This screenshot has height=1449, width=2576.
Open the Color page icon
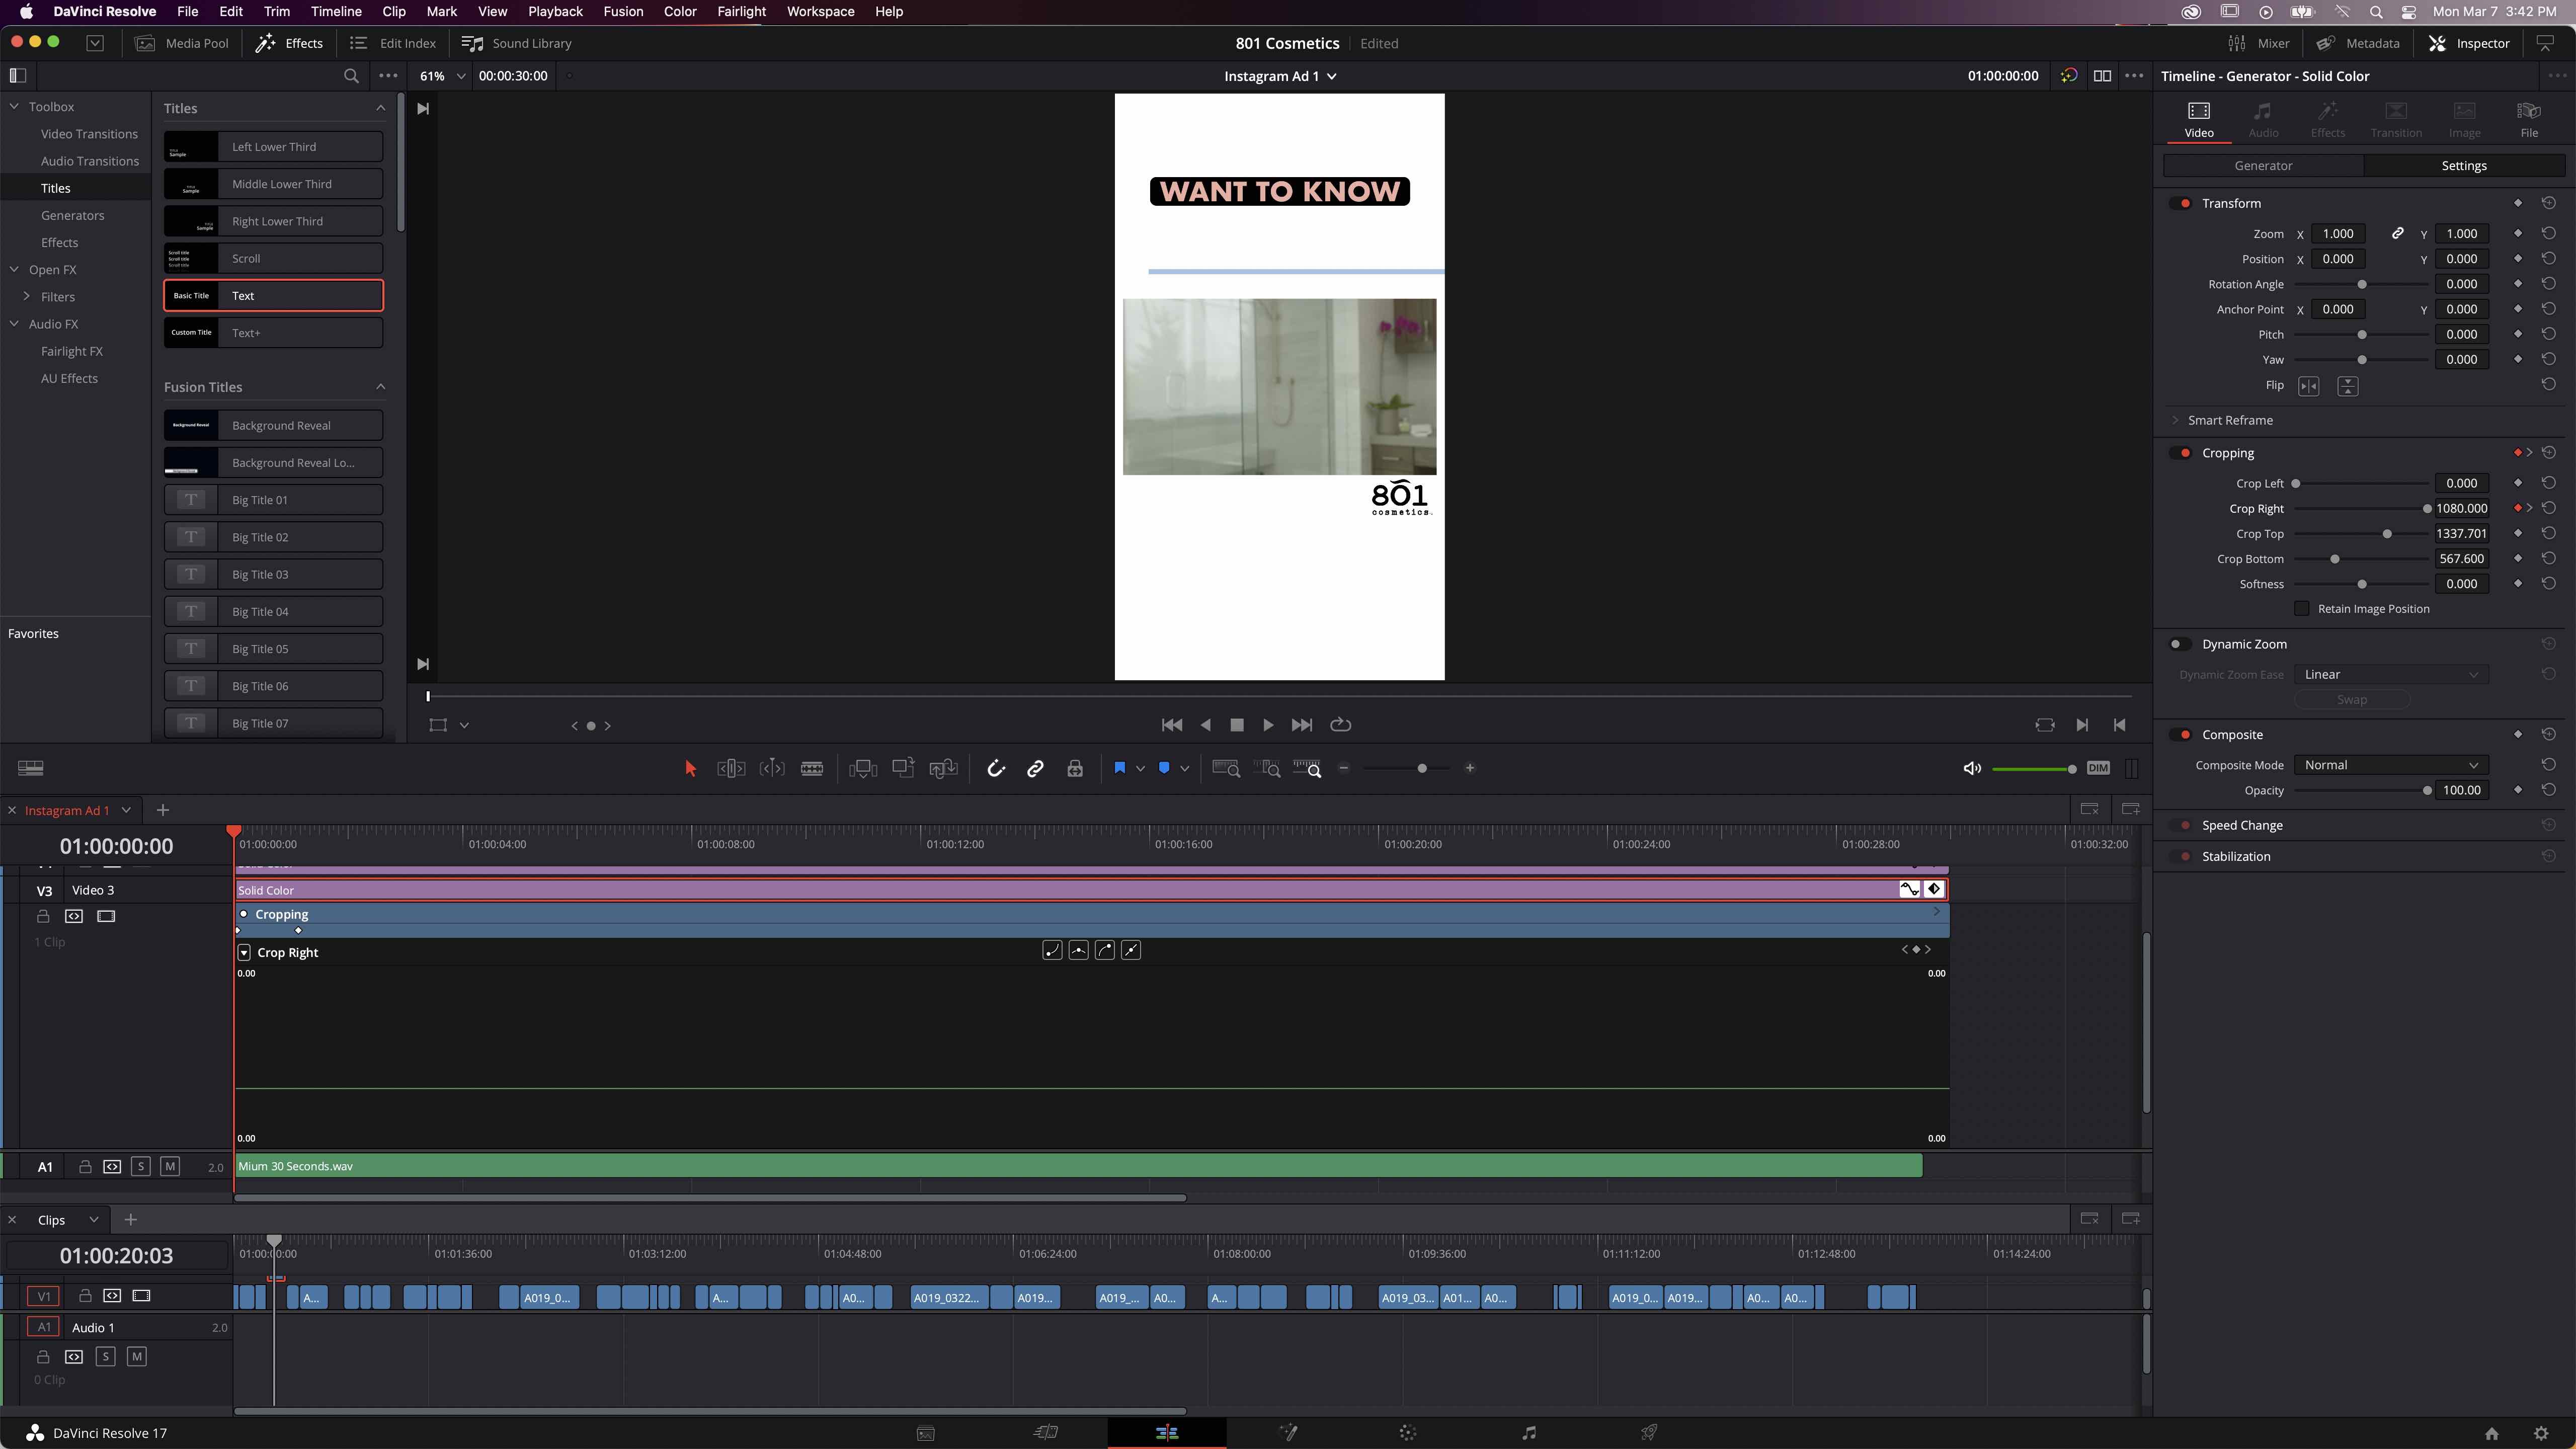pyautogui.click(x=1408, y=1433)
